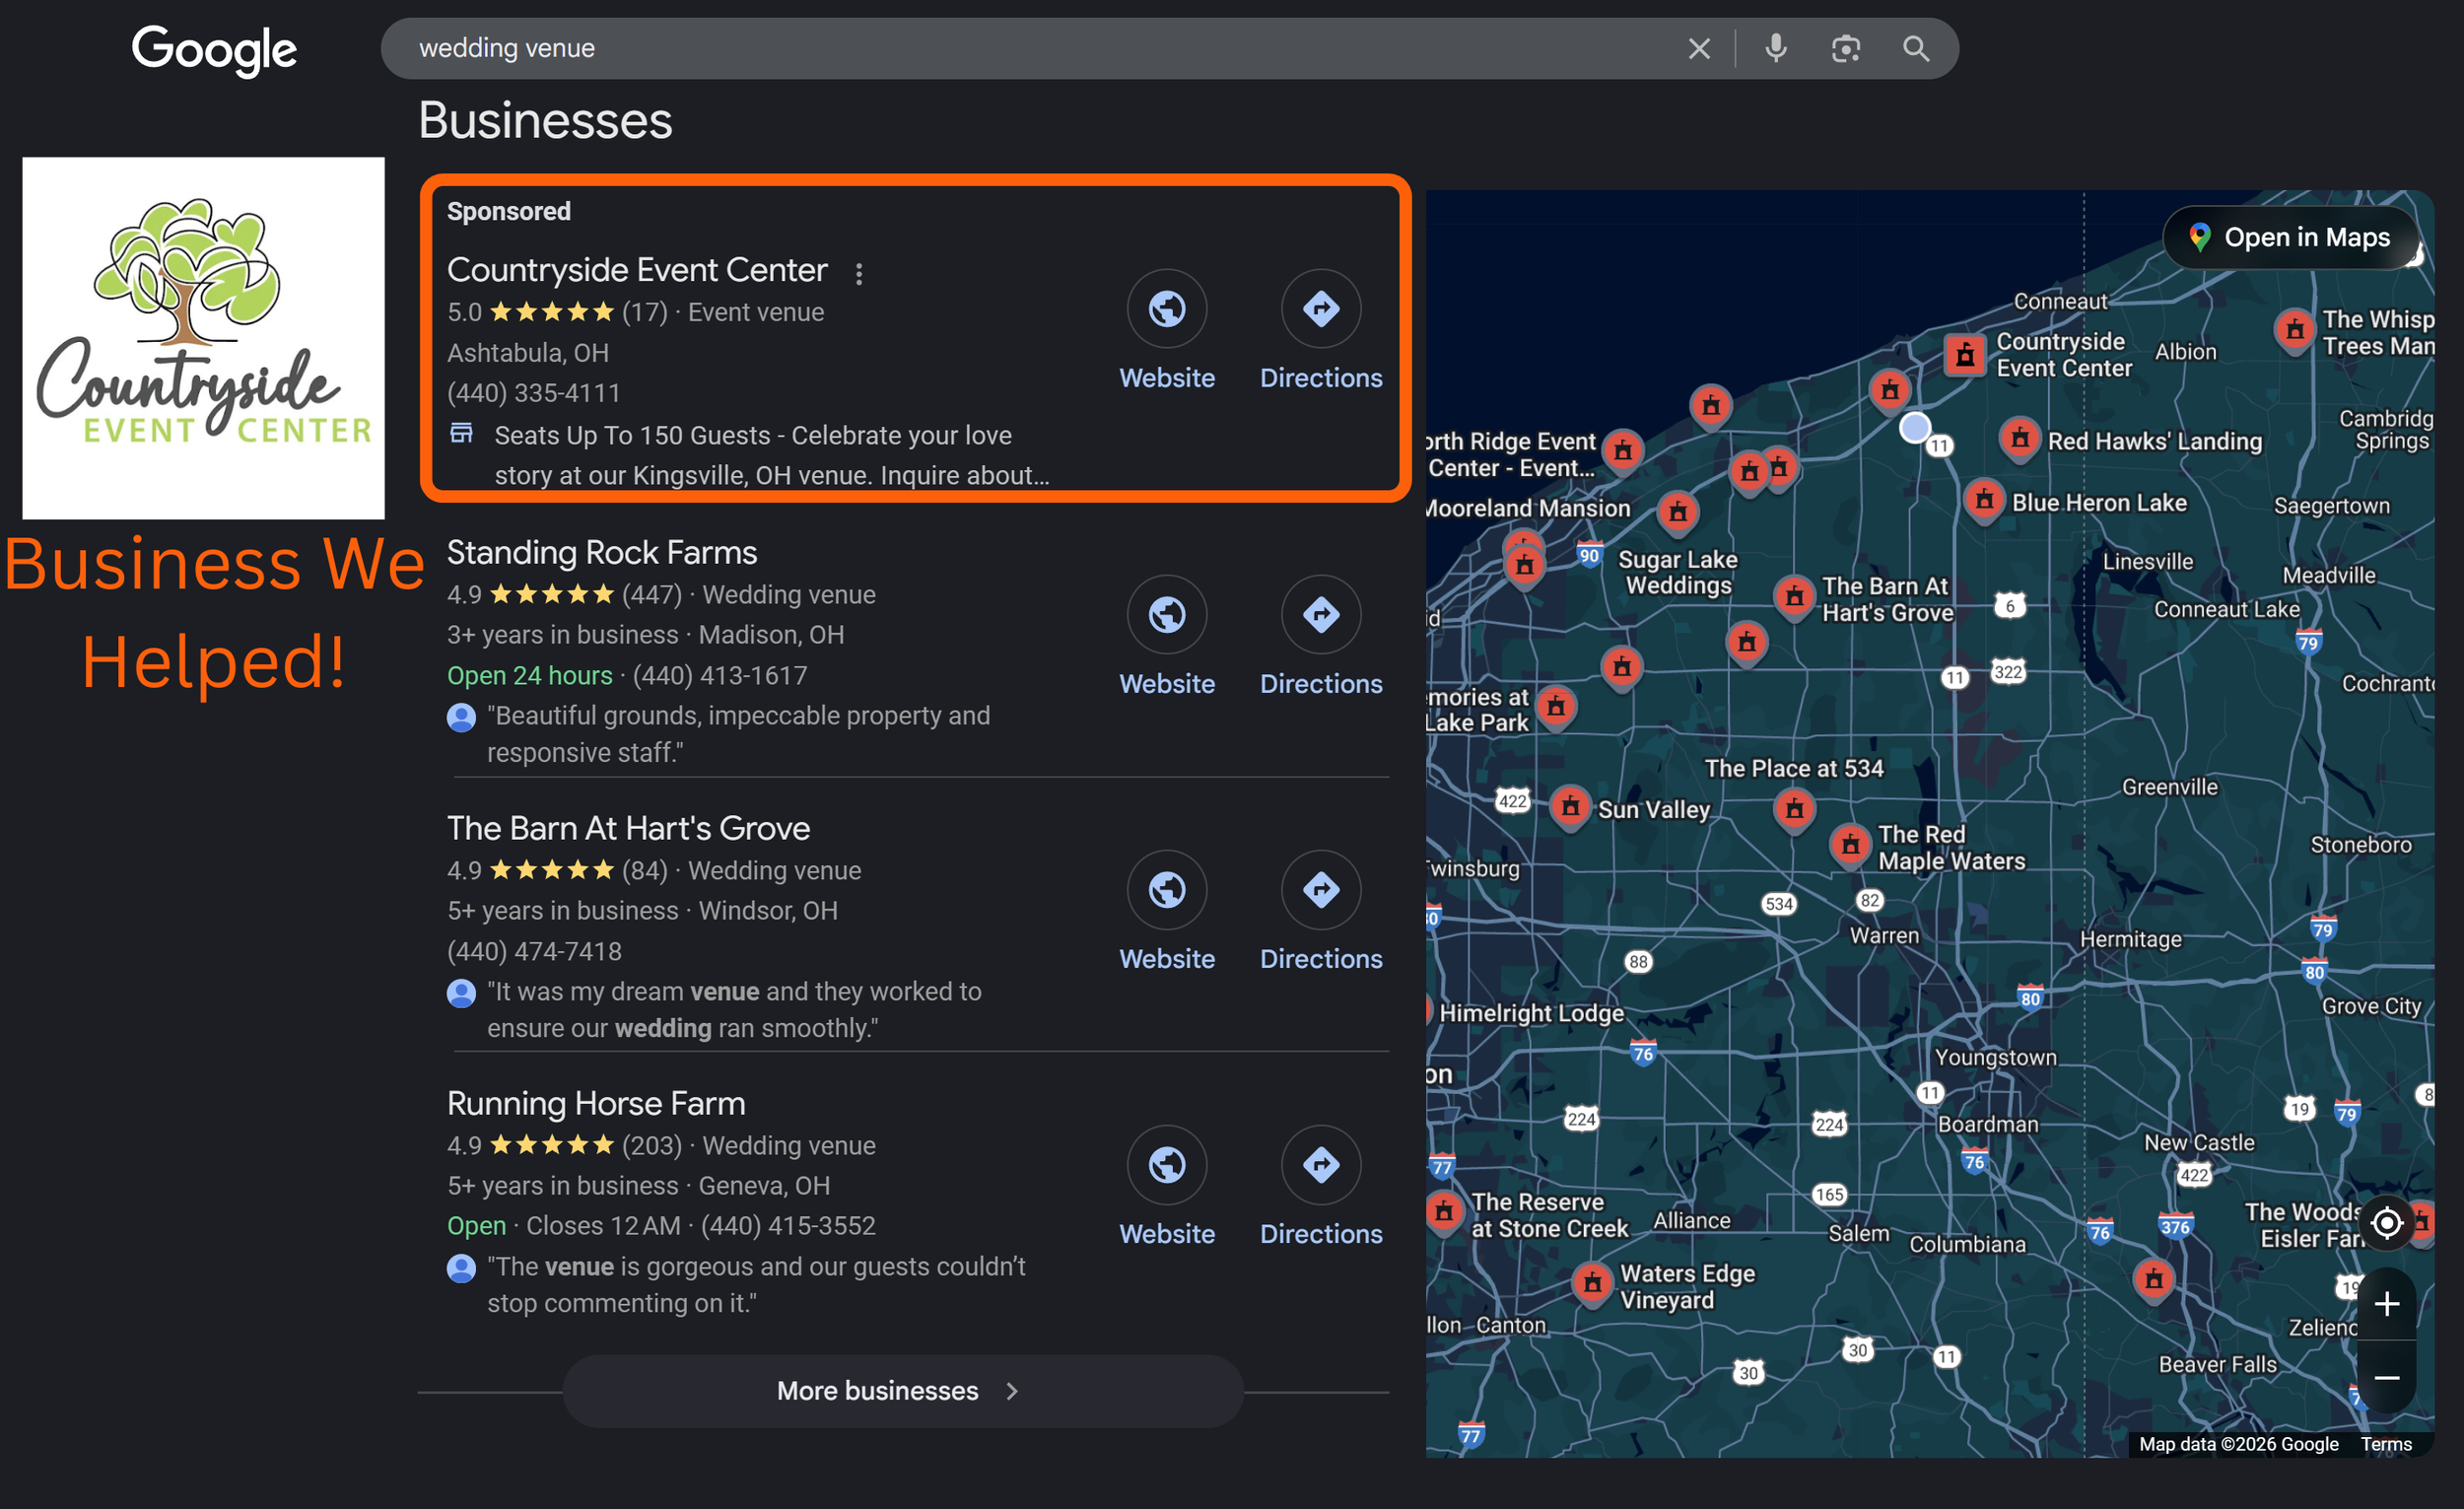This screenshot has width=2464, height=1509.
Task: Zoom in on the map
Action: [x=2386, y=1304]
